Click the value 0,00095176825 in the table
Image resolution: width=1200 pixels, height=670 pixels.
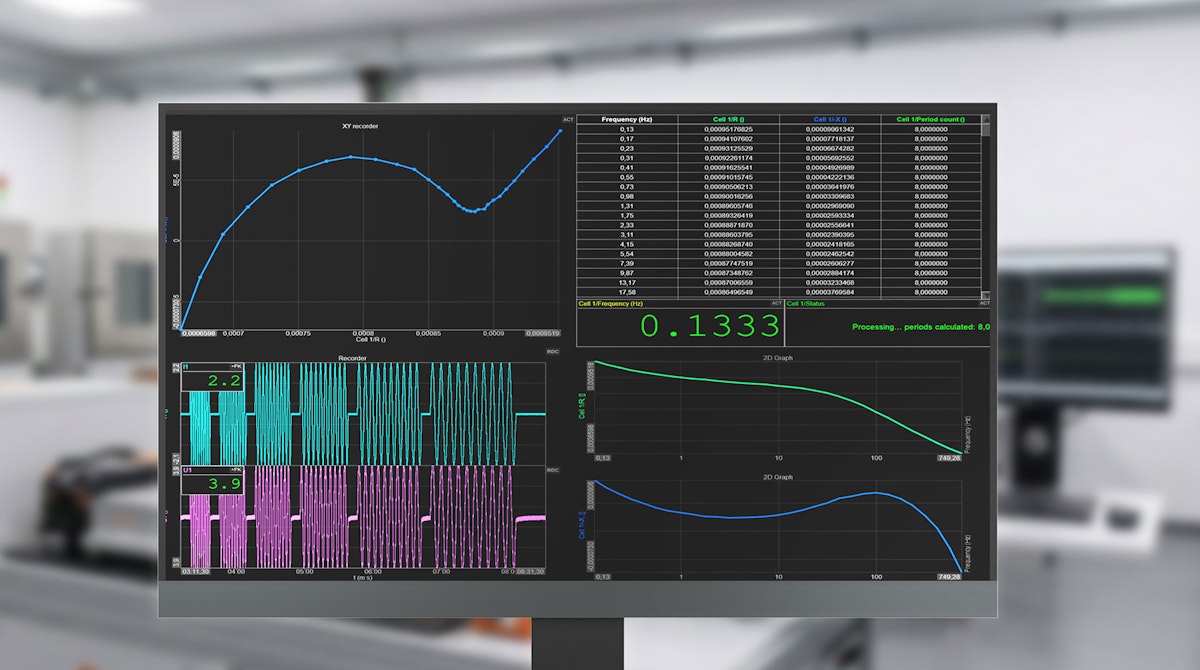[x=728, y=129]
